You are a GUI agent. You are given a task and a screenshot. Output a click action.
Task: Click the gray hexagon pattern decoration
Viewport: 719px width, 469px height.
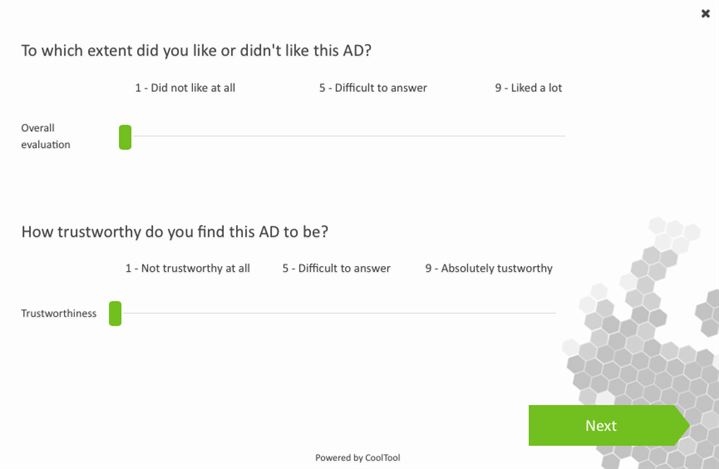640,330
